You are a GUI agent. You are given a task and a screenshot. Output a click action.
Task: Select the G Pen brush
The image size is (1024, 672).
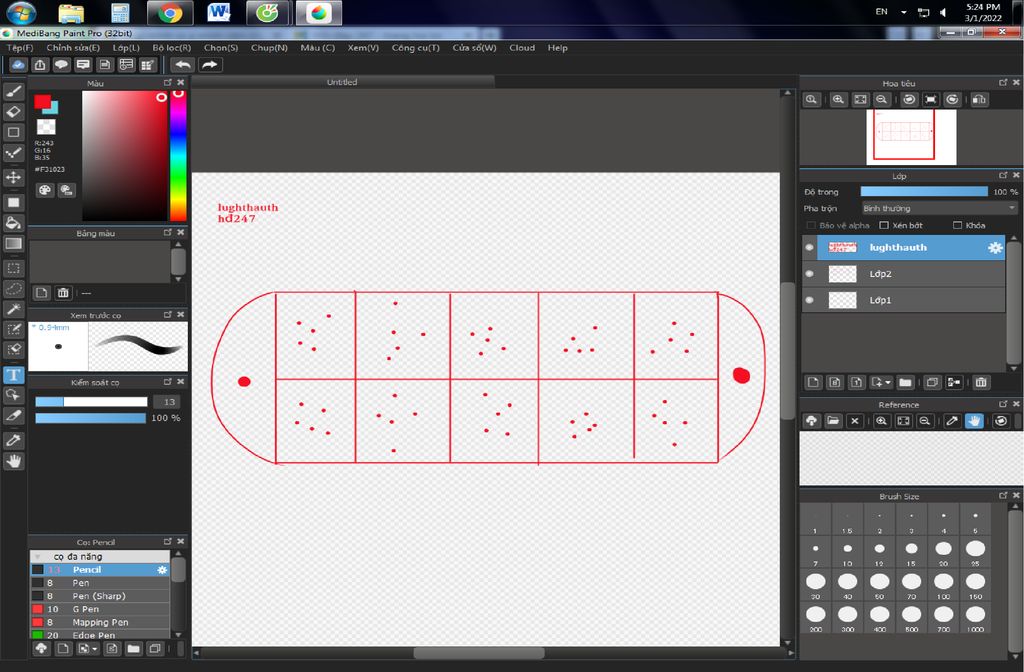[100, 609]
